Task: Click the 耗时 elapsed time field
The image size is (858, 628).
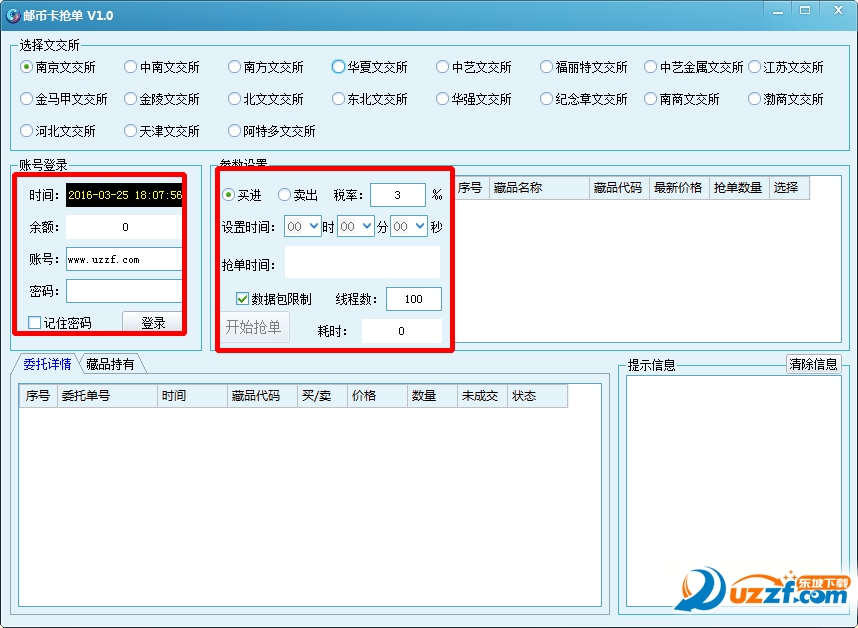Action: point(402,331)
